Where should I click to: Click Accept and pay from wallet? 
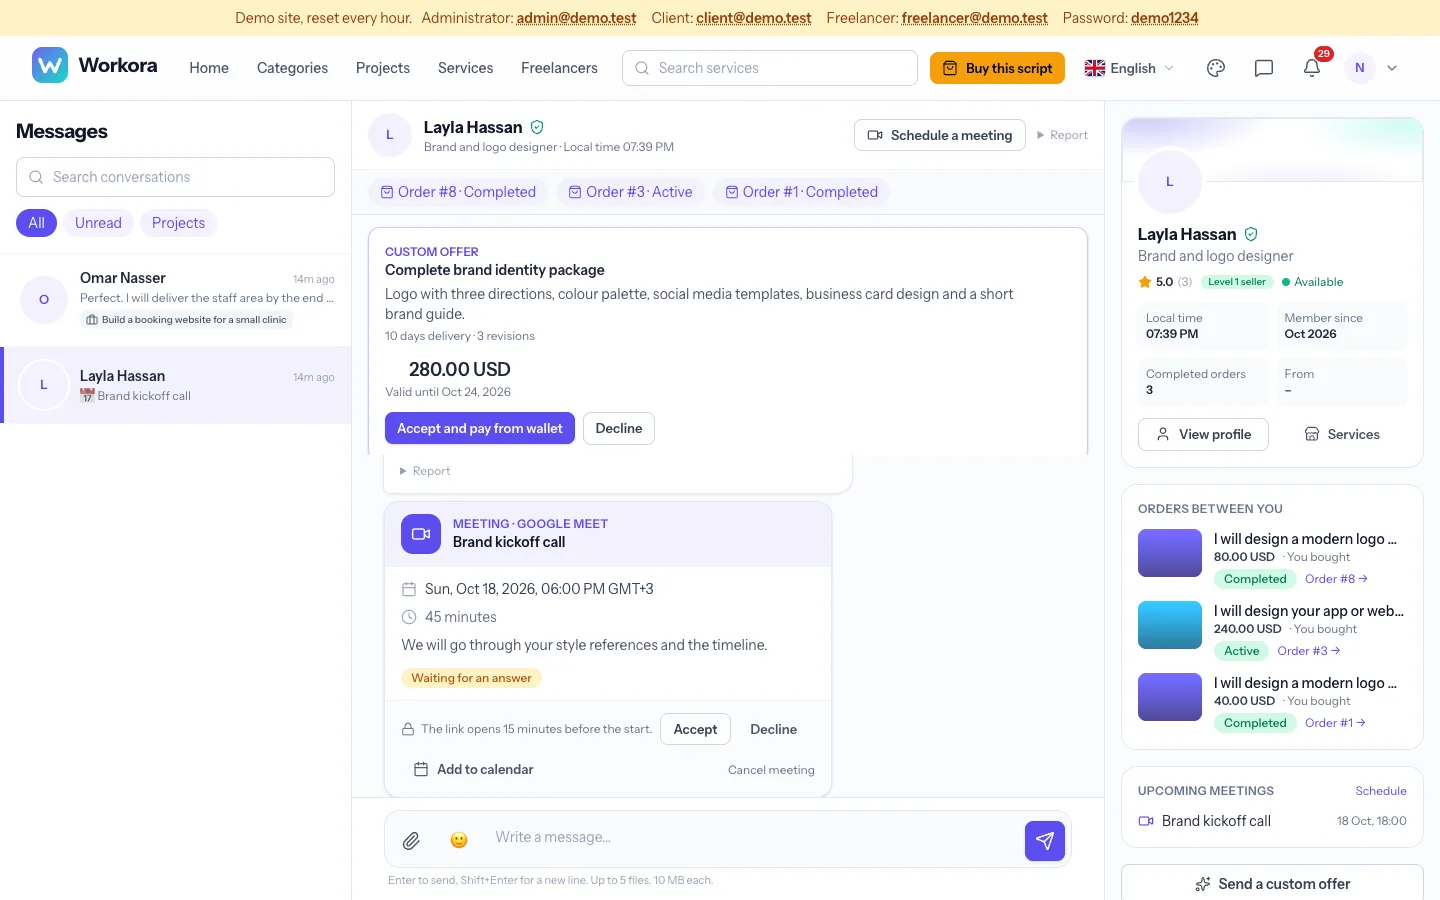pyautogui.click(x=480, y=428)
